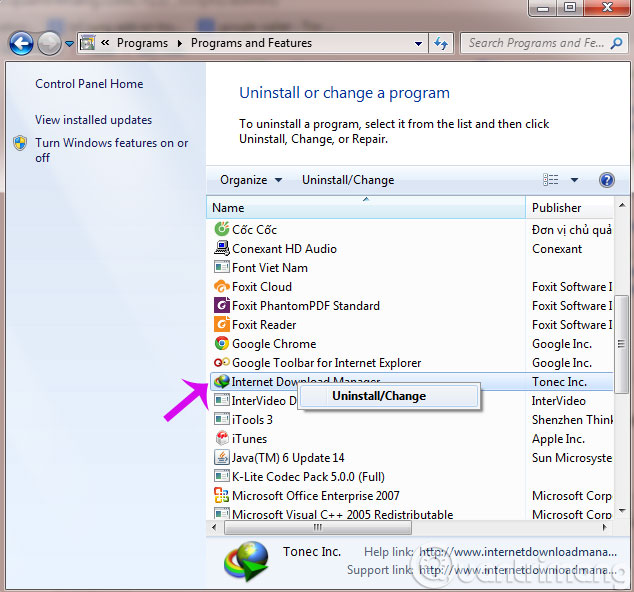Image resolution: width=634 pixels, height=592 pixels.
Task: Click the Conexant HD Audio icon
Action: point(222,248)
